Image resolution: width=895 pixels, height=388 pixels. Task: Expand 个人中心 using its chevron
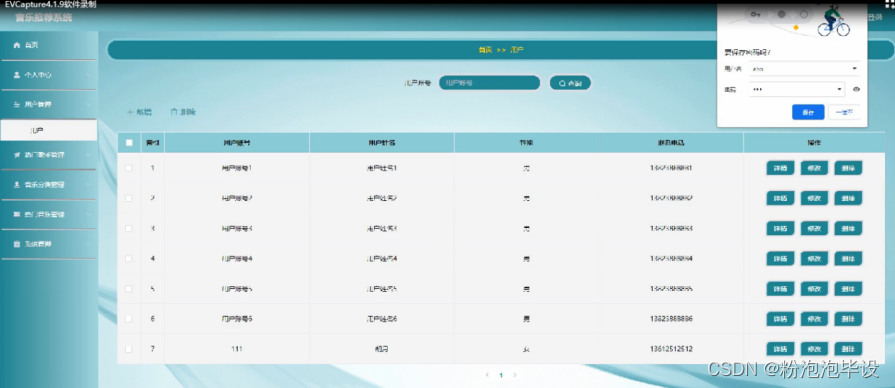click(88, 75)
